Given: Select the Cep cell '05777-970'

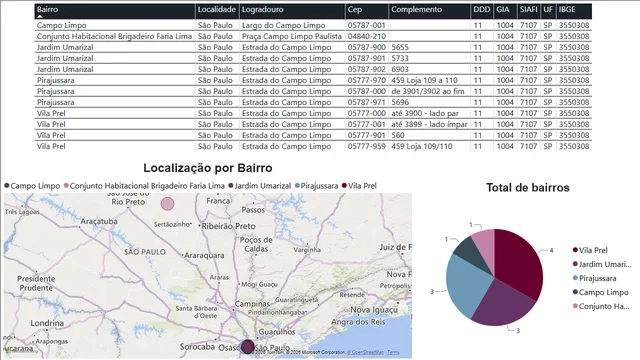Looking at the screenshot, I should (x=367, y=80).
